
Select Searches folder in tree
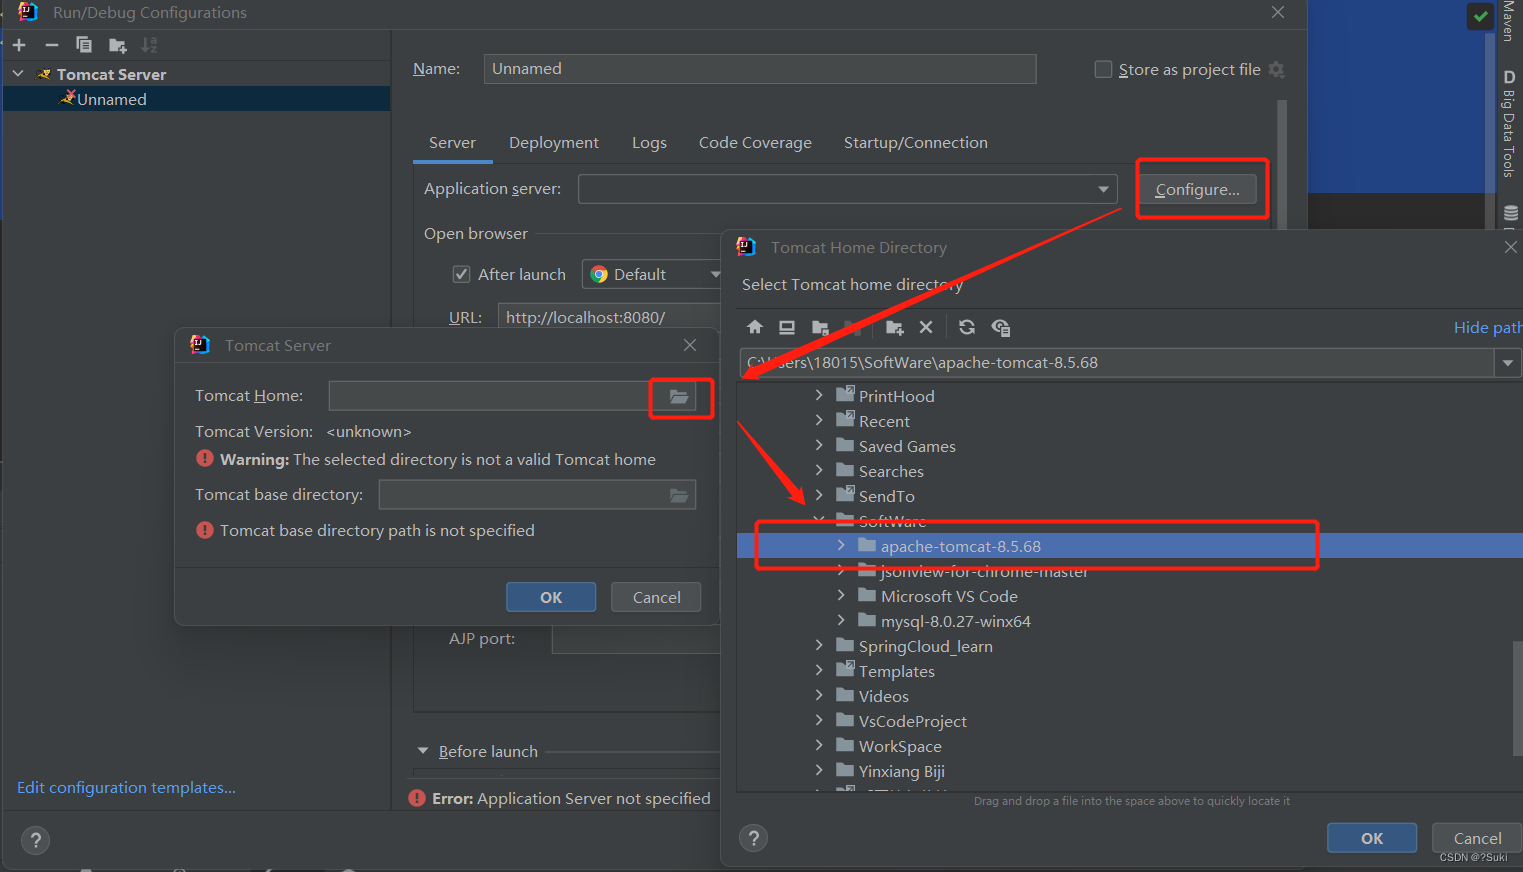click(891, 471)
